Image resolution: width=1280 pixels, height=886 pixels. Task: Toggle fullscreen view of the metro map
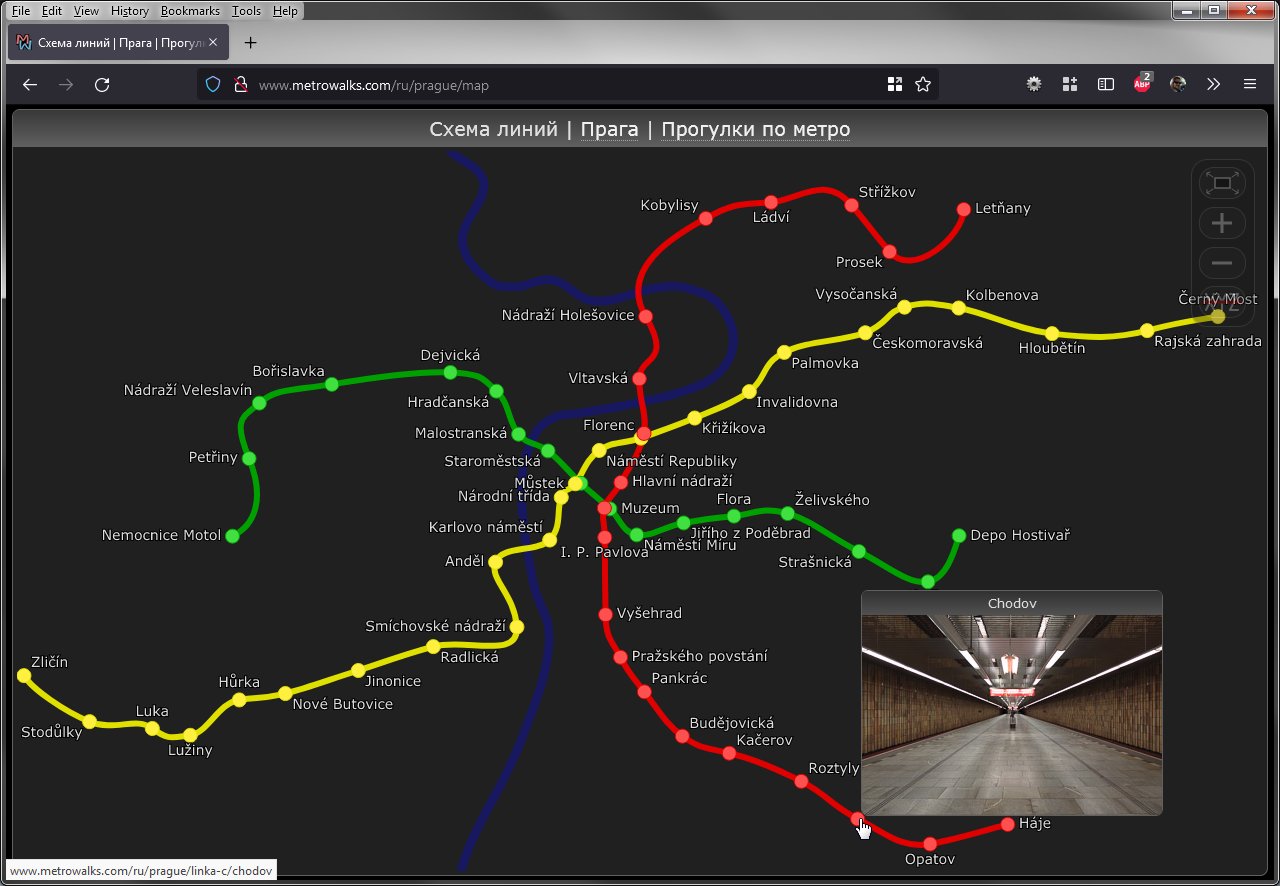[1221, 183]
